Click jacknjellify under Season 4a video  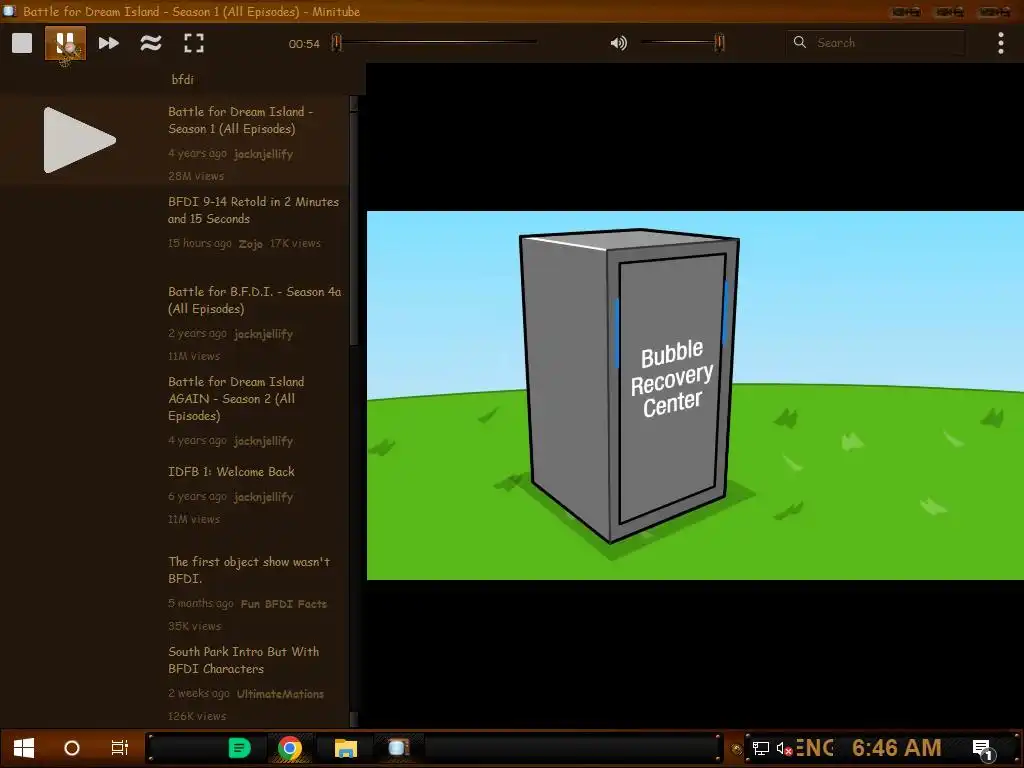pyautogui.click(x=263, y=334)
